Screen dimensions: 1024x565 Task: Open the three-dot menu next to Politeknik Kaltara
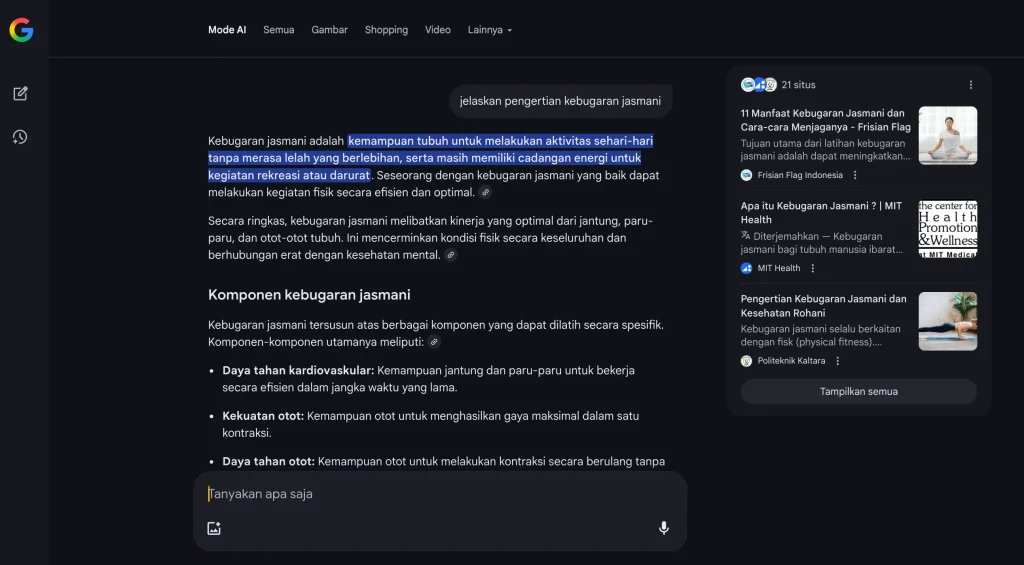point(837,361)
